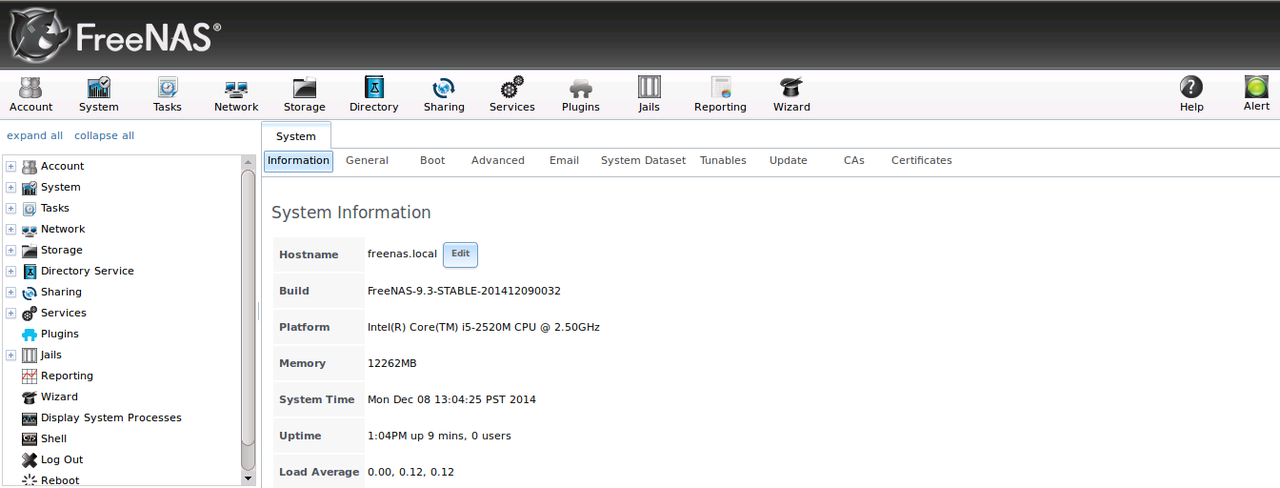This screenshot has width=1280, height=488.
Task: Expand the Account tree node
Action: tap(11, 166)
